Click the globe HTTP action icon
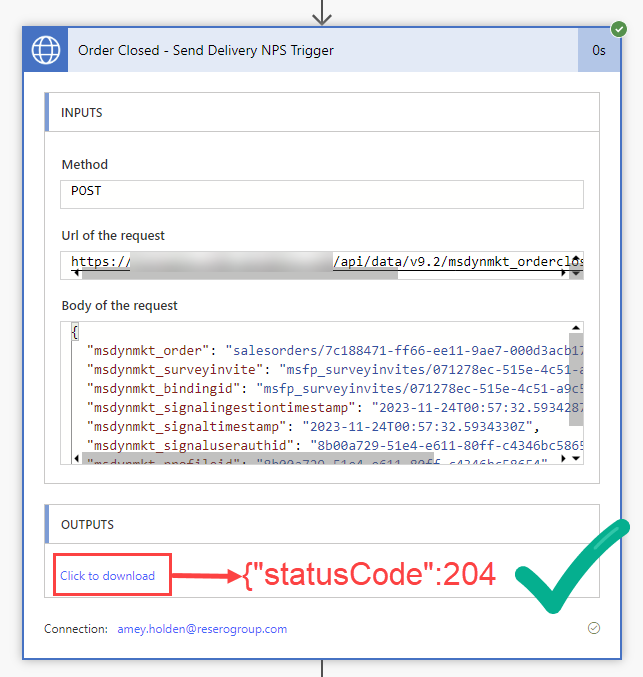 point(46,50)
